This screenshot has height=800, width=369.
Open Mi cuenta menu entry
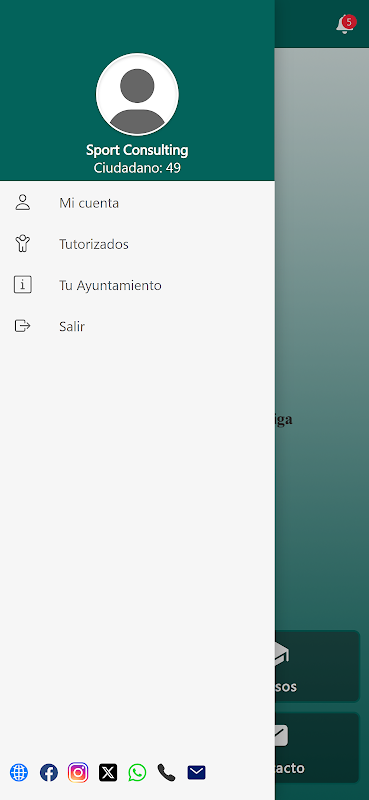click(x=137, y=203)
